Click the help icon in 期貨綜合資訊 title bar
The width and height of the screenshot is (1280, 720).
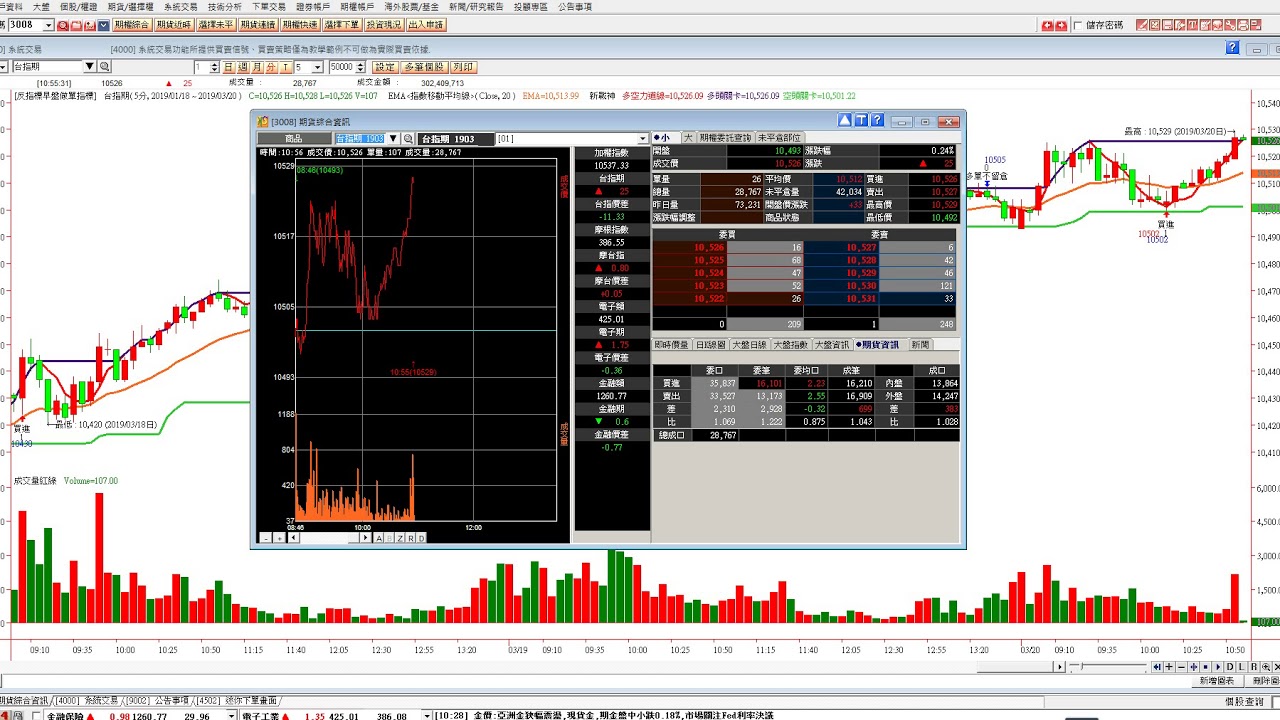pos(877,120)
